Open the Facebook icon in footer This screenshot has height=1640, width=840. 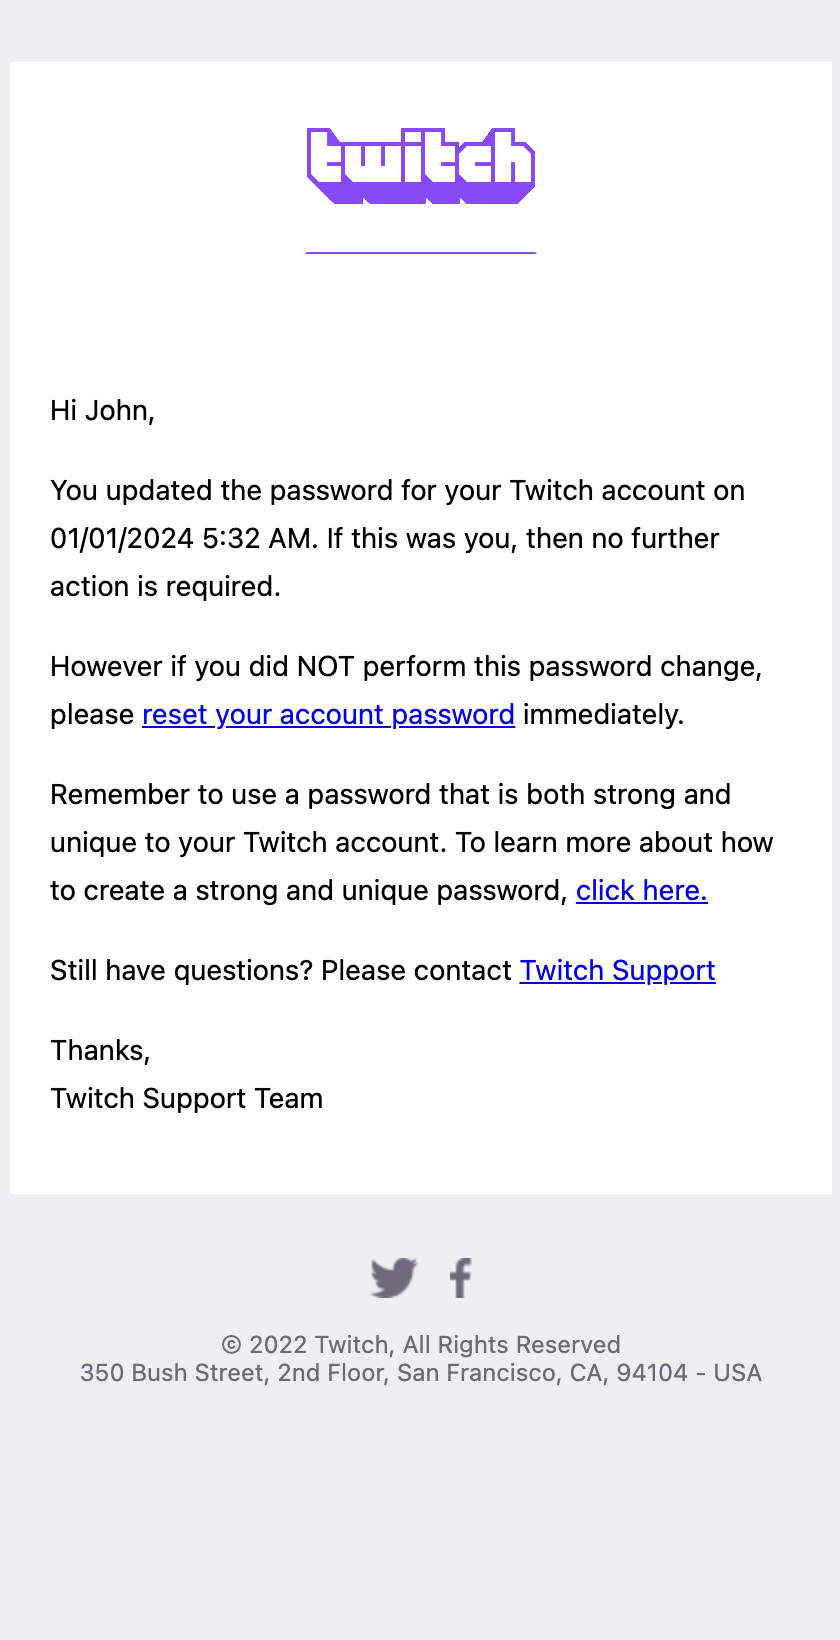(460, 1277)
